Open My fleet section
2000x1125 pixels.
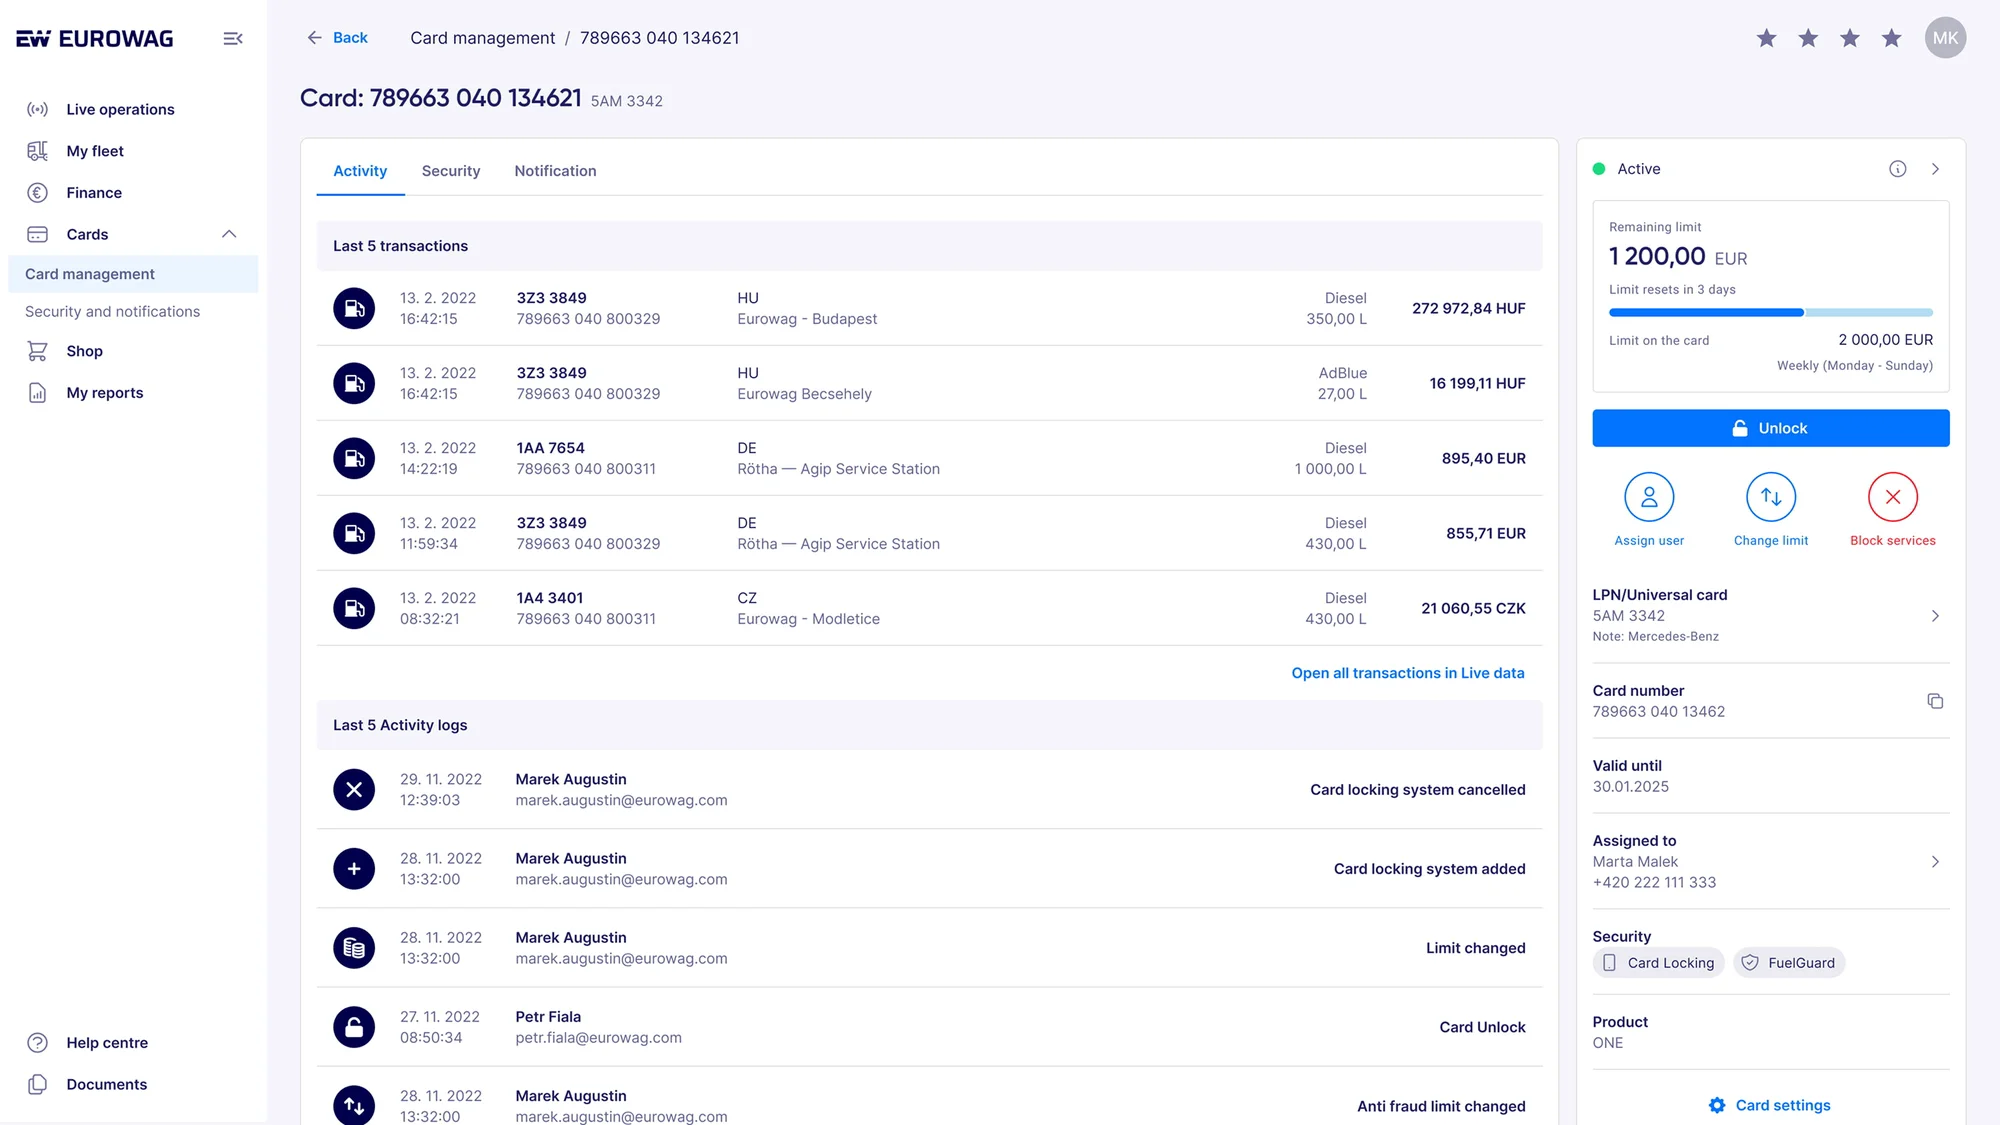click(x=95, y=151)
